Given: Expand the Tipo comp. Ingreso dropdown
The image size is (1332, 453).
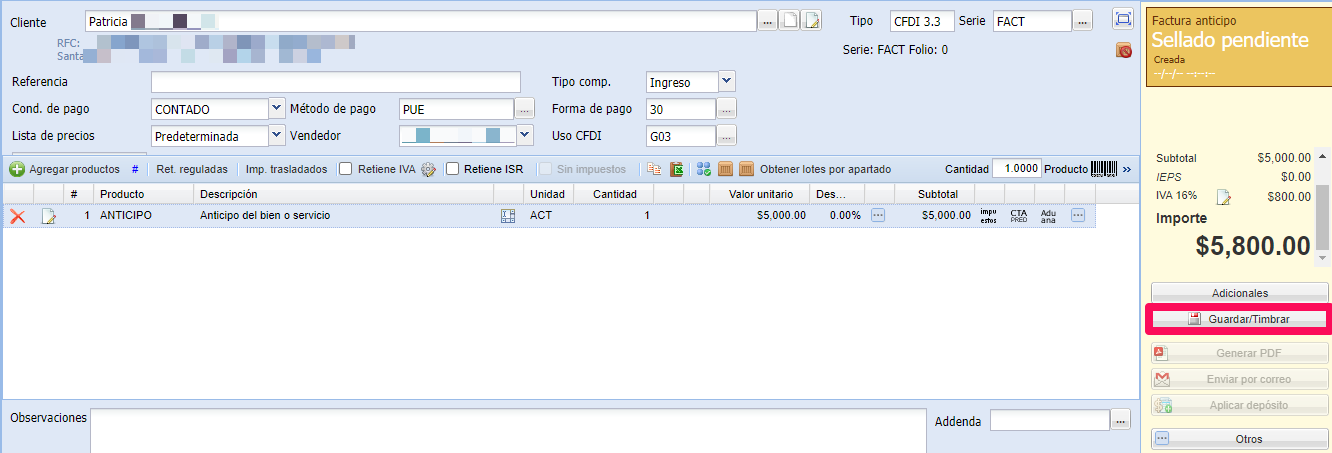Looking at the screenshot, I should tap(727, 81).
